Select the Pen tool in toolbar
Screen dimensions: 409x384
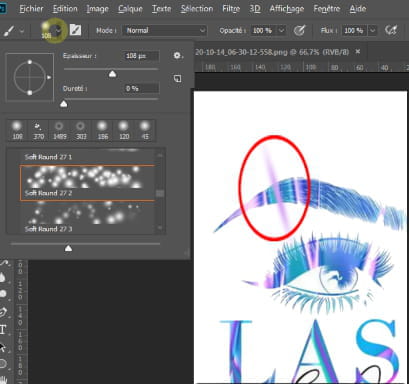3,312
